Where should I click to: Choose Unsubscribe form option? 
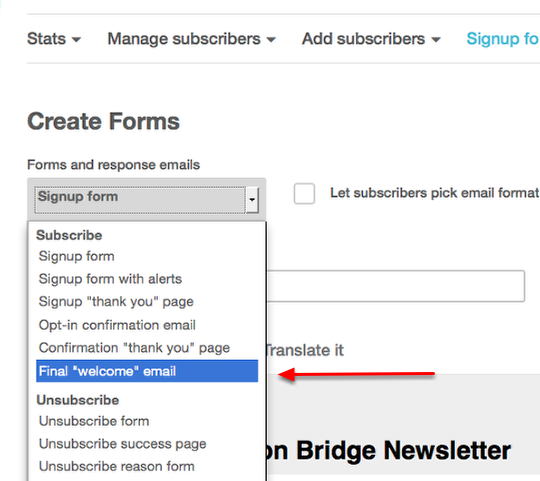pyautogui.click(x=94, y=421)
